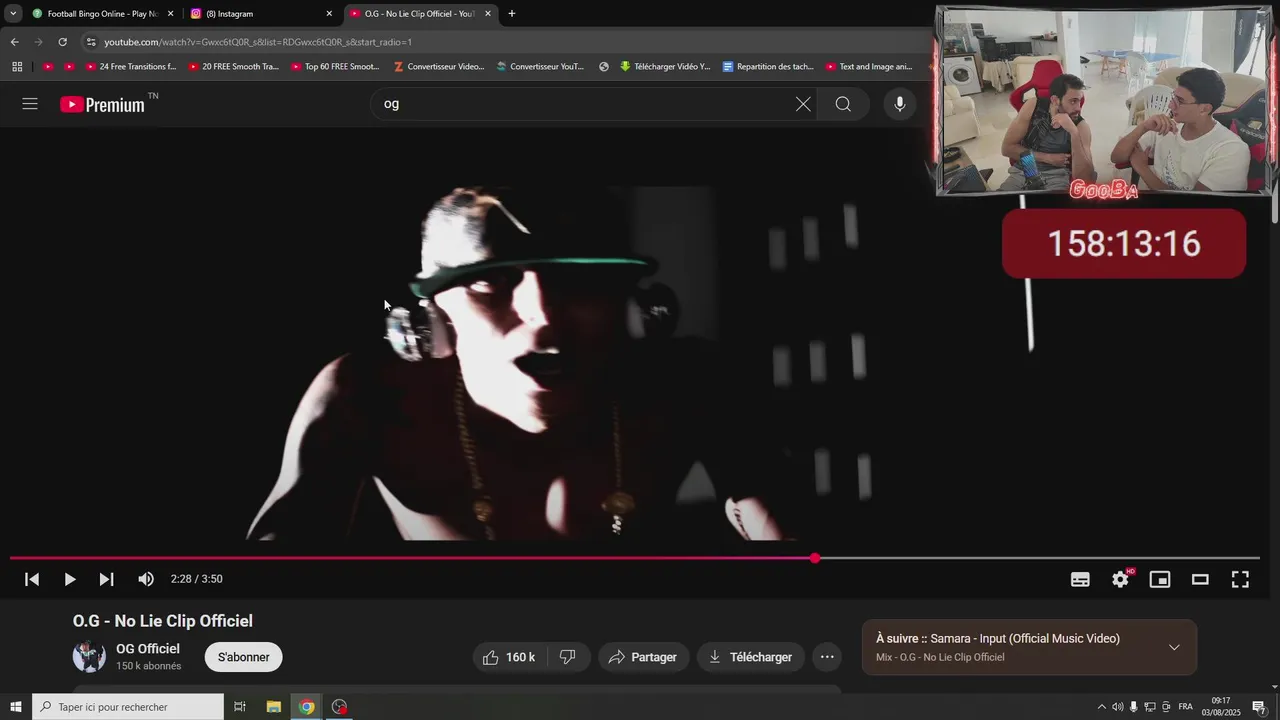Click the address bar URL
Viewport: 1280px width, 720px height.
pos(258,42)
